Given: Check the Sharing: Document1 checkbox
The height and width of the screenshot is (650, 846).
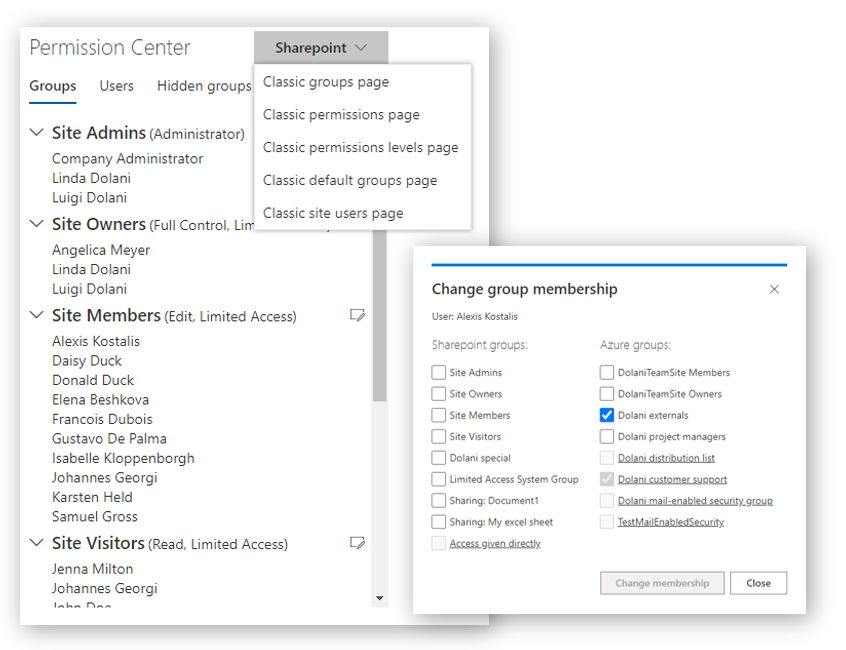Looking at the screenshot, I should pos(439,501).
